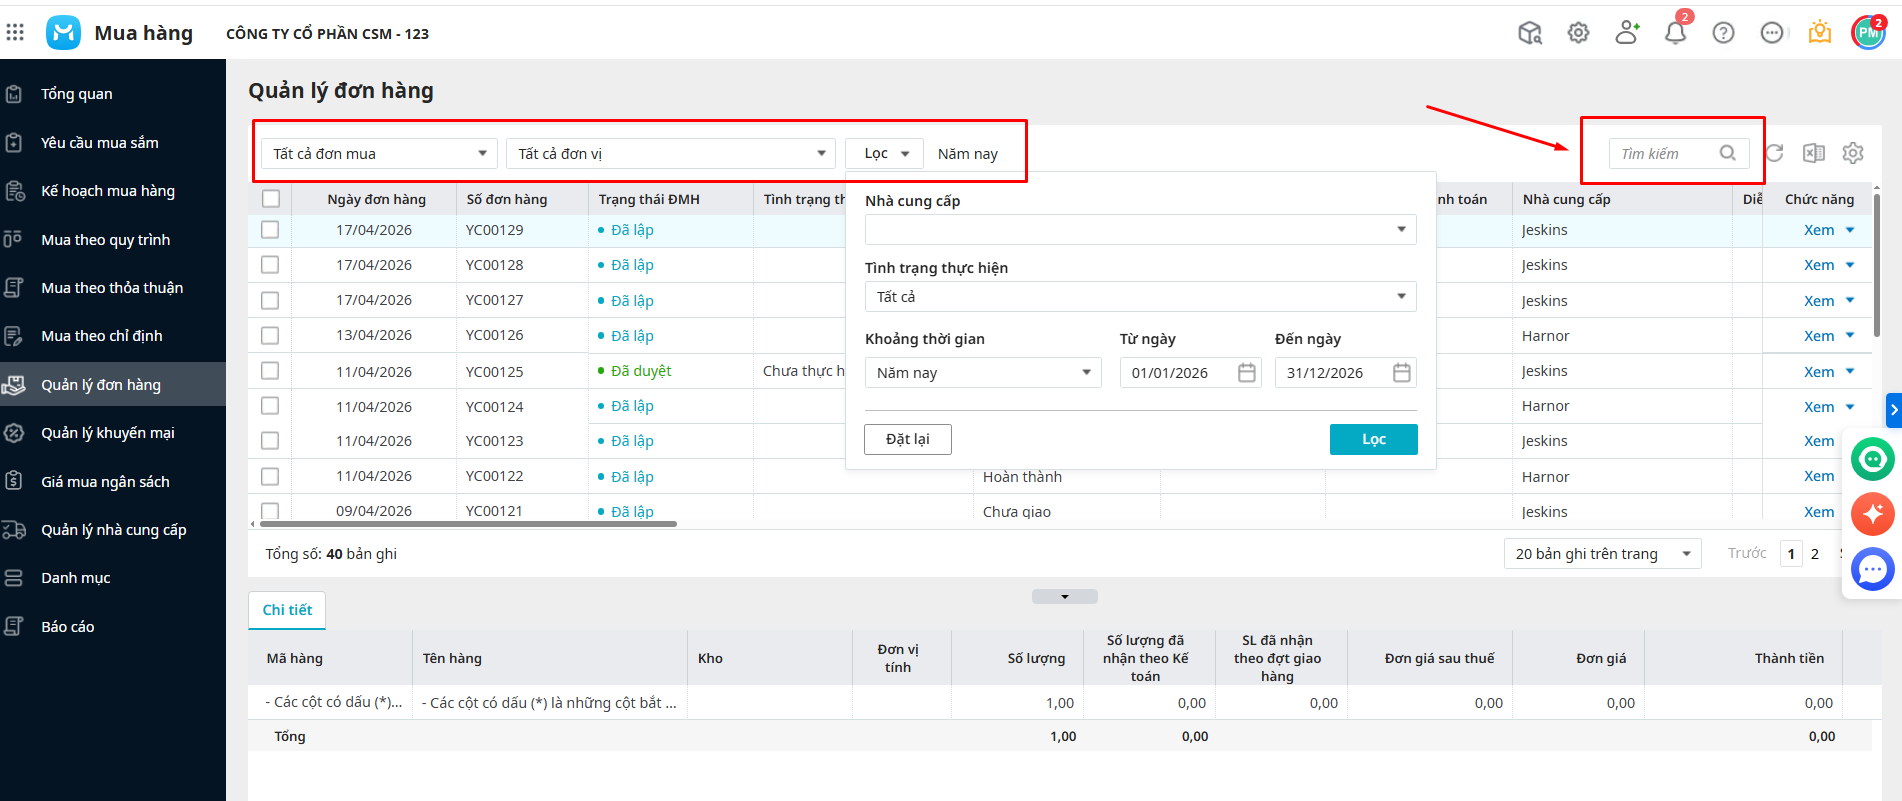1902x801 pixels.
Task: Open table column settings gear icon
Action: click(1853, 153)
